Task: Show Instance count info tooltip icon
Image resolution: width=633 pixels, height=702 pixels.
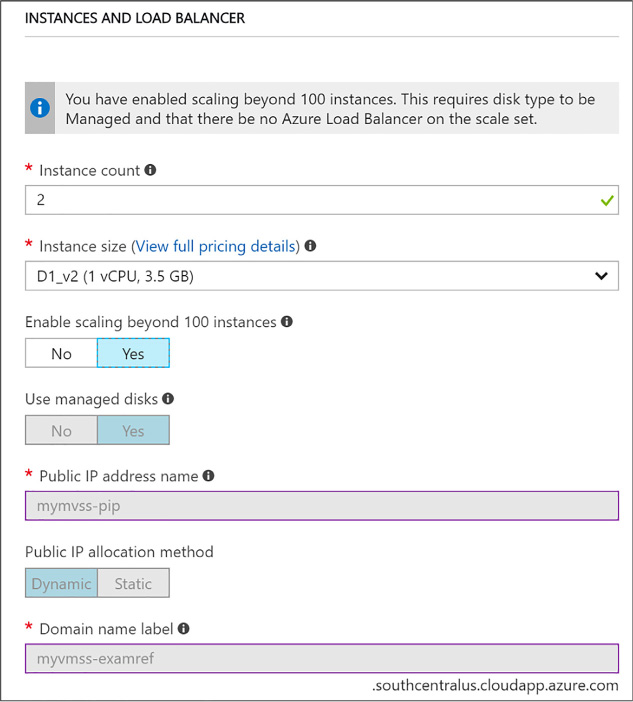Action: [150, 170]
